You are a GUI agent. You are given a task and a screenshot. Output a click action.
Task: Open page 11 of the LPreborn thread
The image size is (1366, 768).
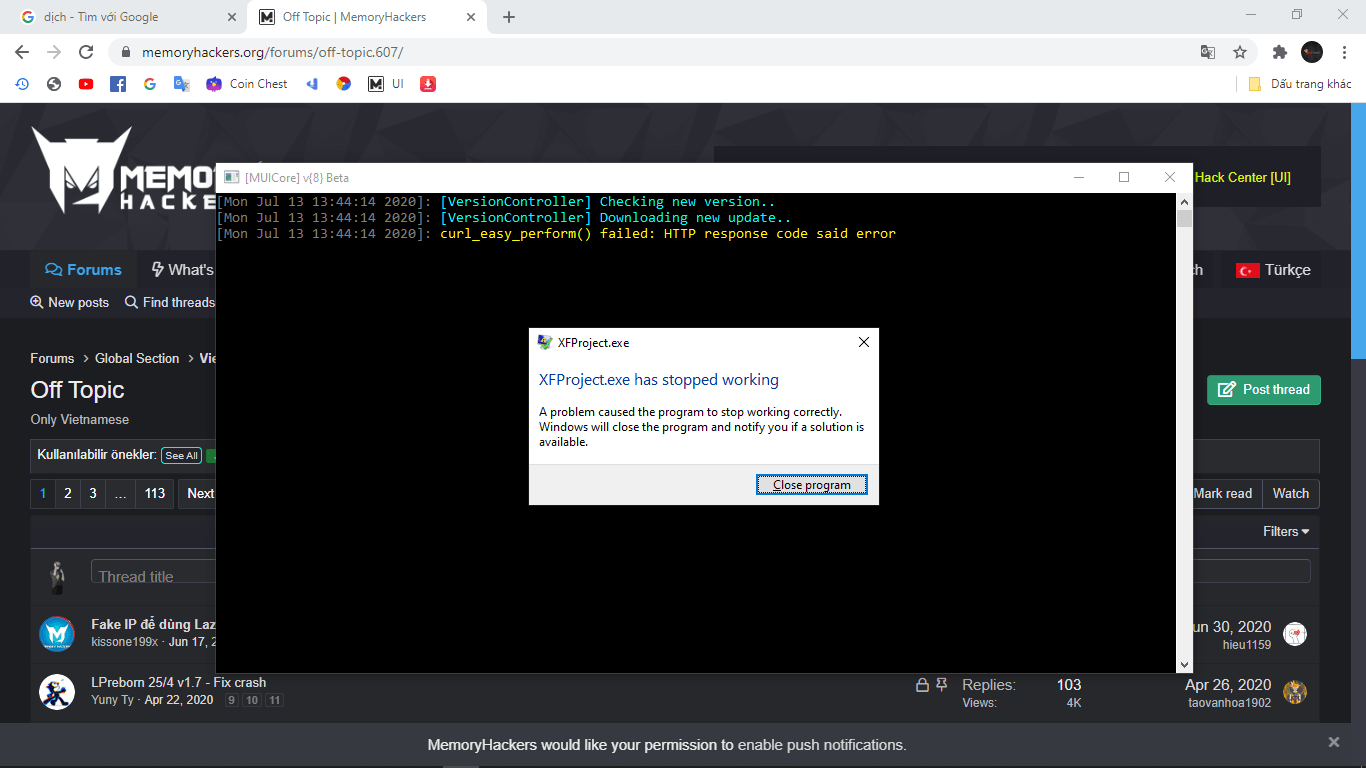(275, 700)
